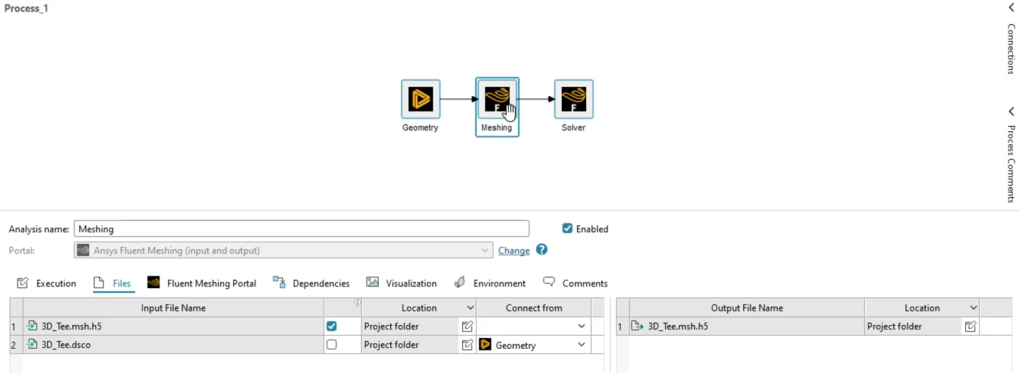
Task: Click the Process_1 title
Action: pos(26,8)
